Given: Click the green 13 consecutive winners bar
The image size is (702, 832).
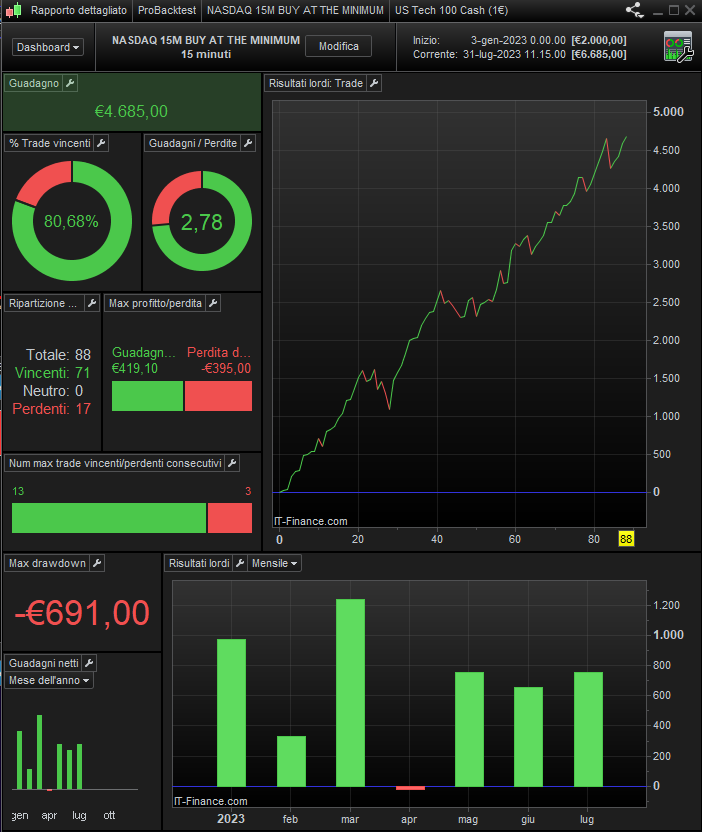Looking at the screenshot, I should (109, 518).
